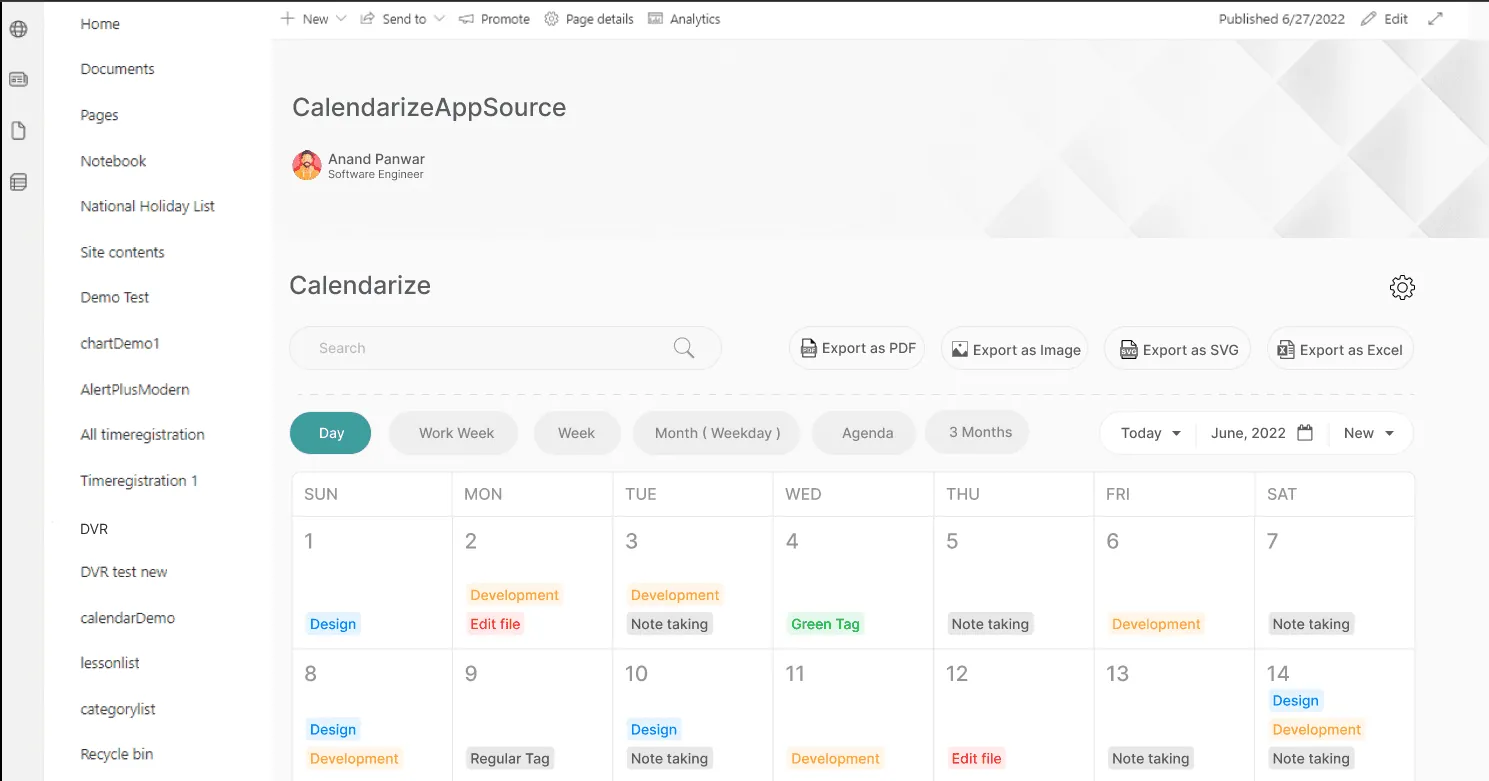Go to Documents in navigation
The width and height of the screenshot is (1489, 781).
117,69
